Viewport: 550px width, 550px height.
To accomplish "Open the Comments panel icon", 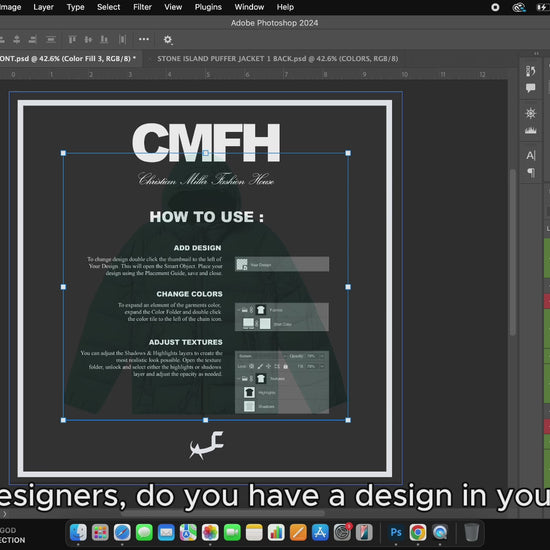I will click(x=530, y=88).
